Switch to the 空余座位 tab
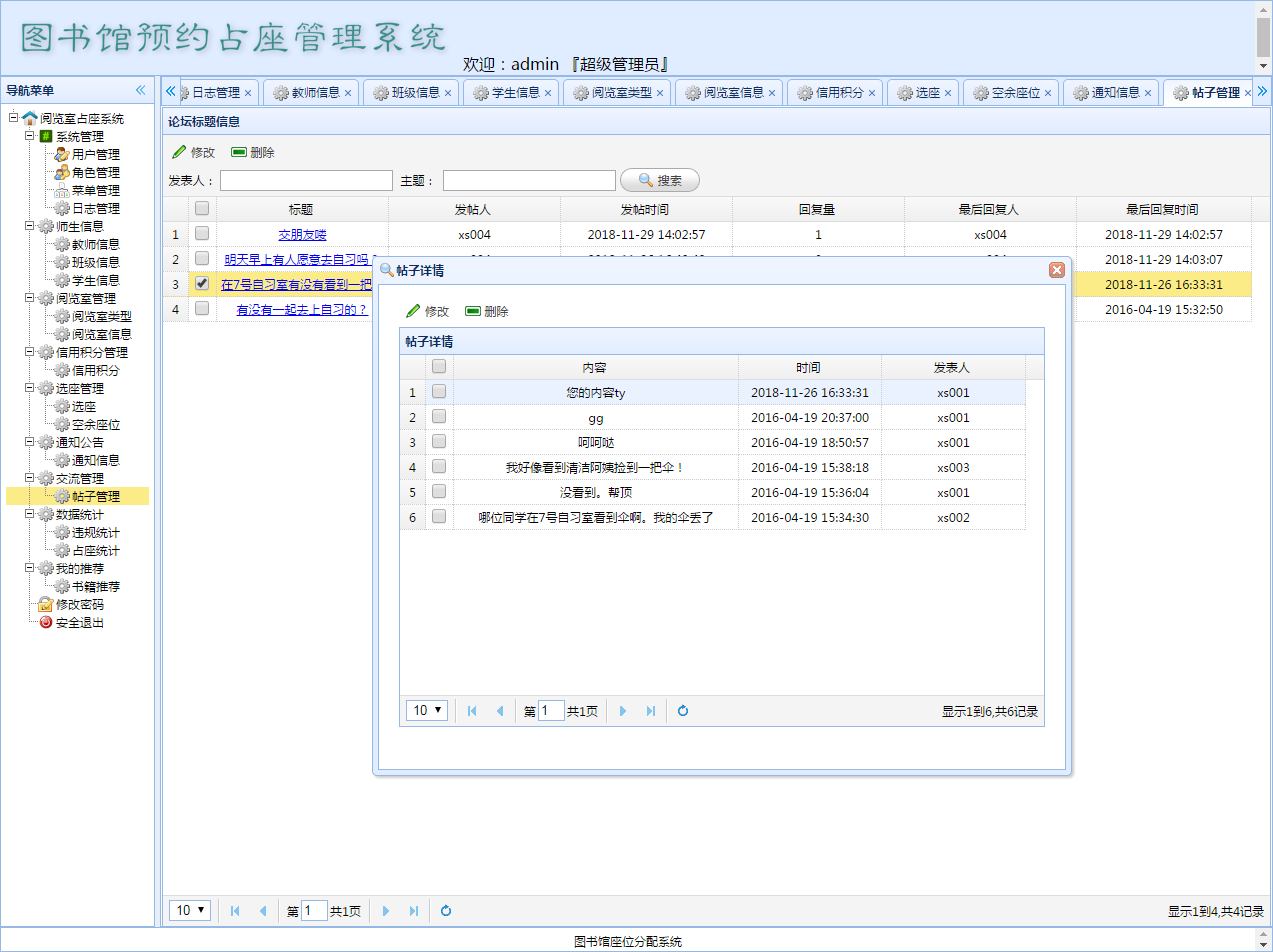Image resolution: width=1273 pixels, height=952 pixels. point(1010,92)
